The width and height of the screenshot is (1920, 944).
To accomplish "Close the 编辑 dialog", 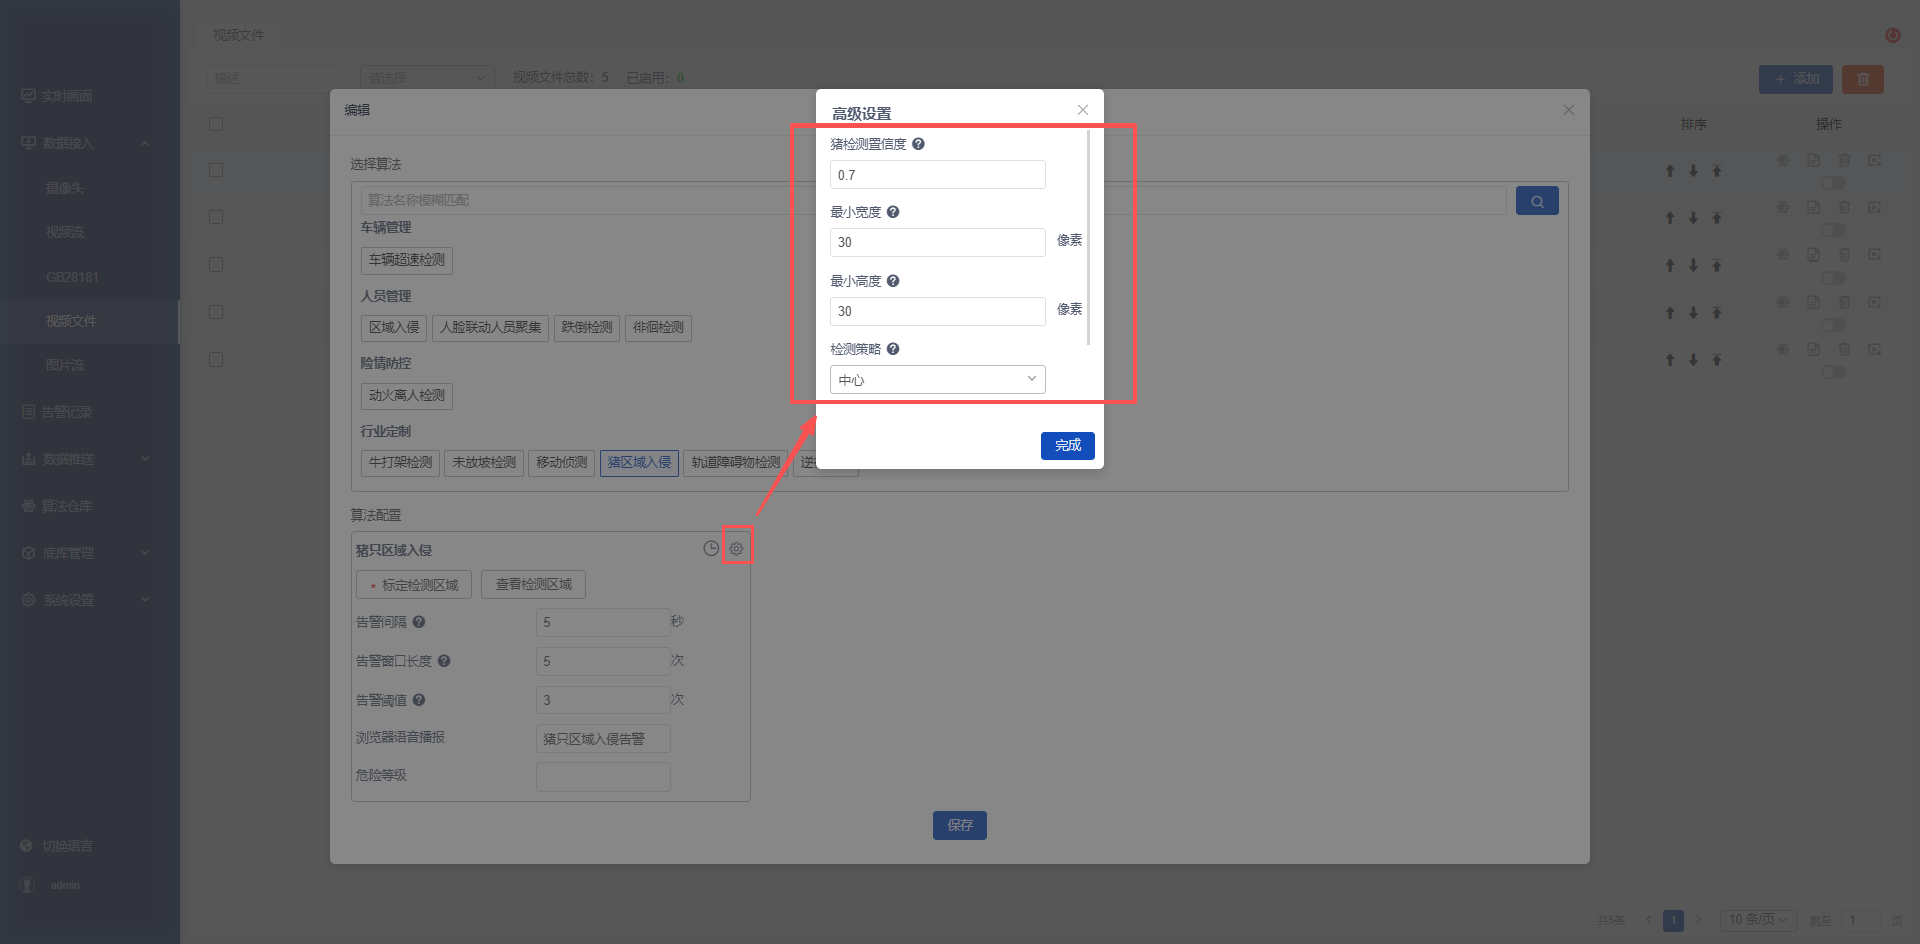I will (1569, 110).
